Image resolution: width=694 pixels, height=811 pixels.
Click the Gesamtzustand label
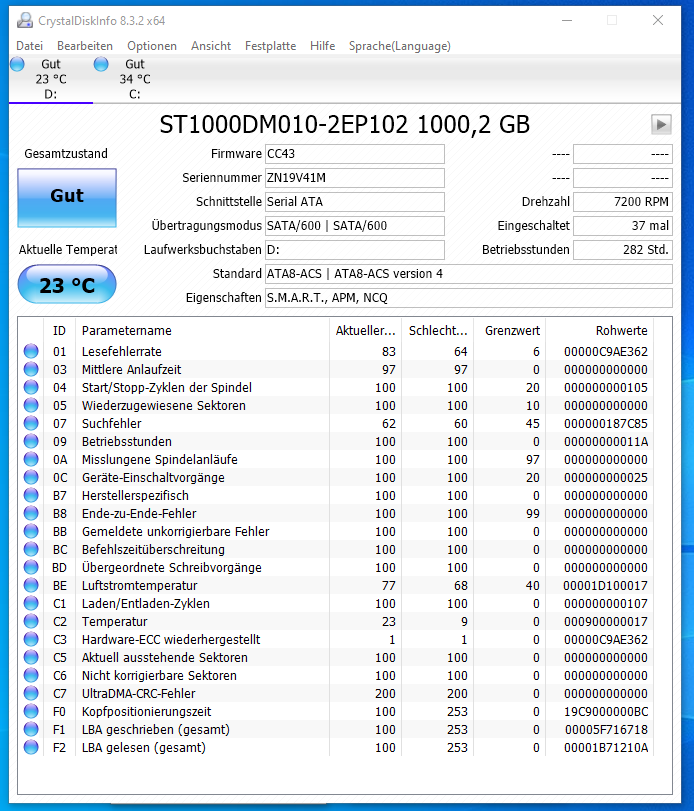(66, 154)
